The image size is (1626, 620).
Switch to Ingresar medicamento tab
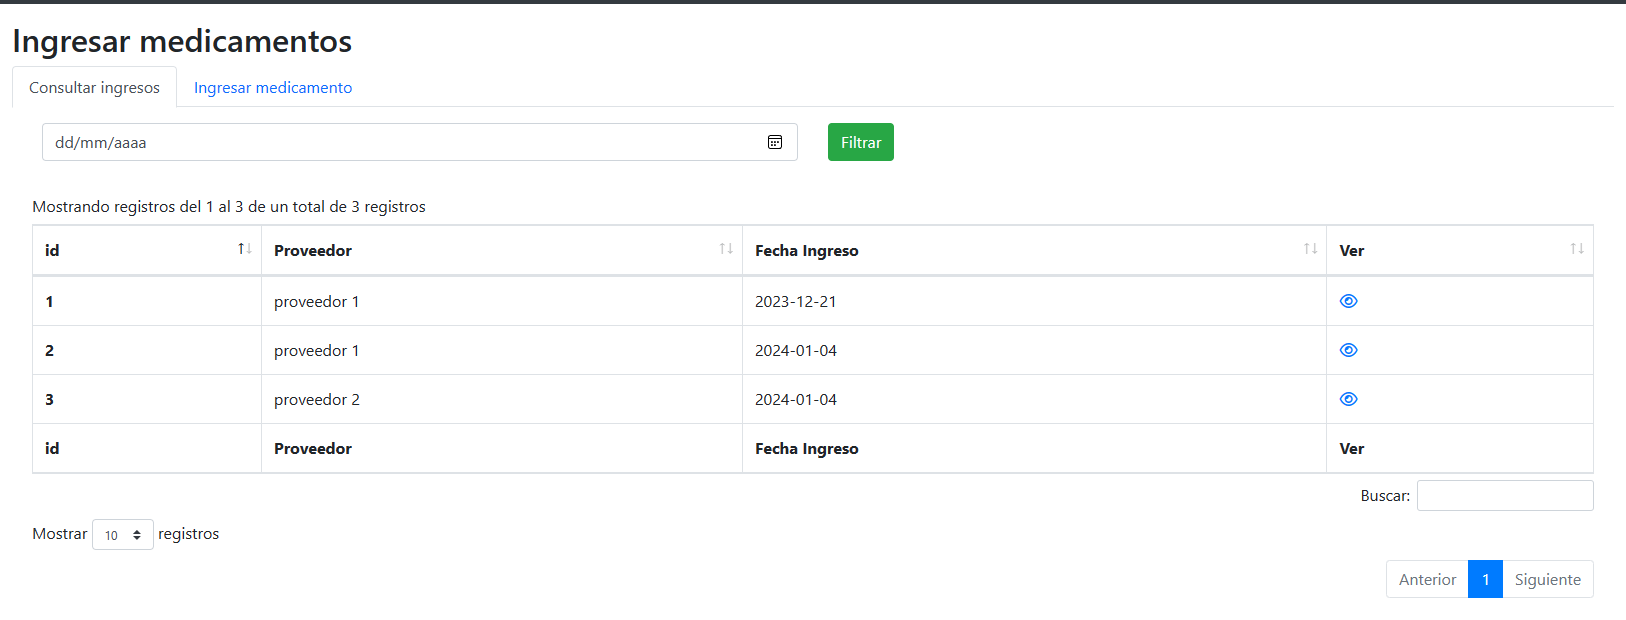click(x=273, y=87)
